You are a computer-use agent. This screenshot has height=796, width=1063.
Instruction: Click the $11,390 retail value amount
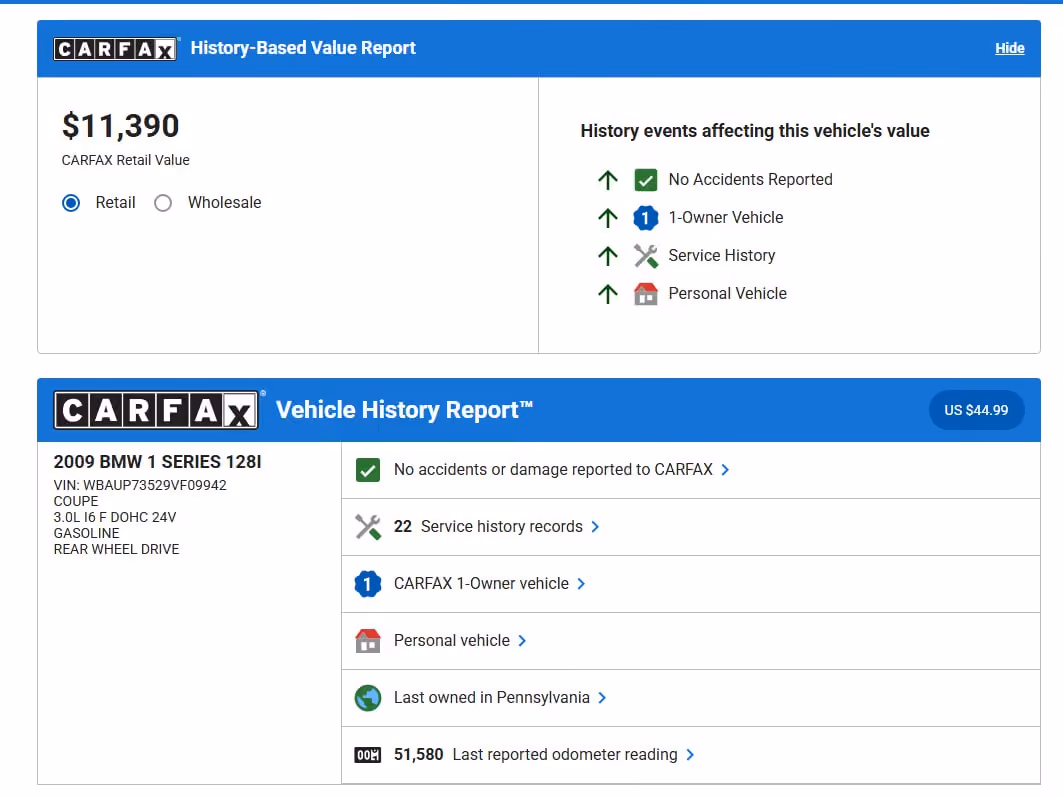click(x=121, y=126)
